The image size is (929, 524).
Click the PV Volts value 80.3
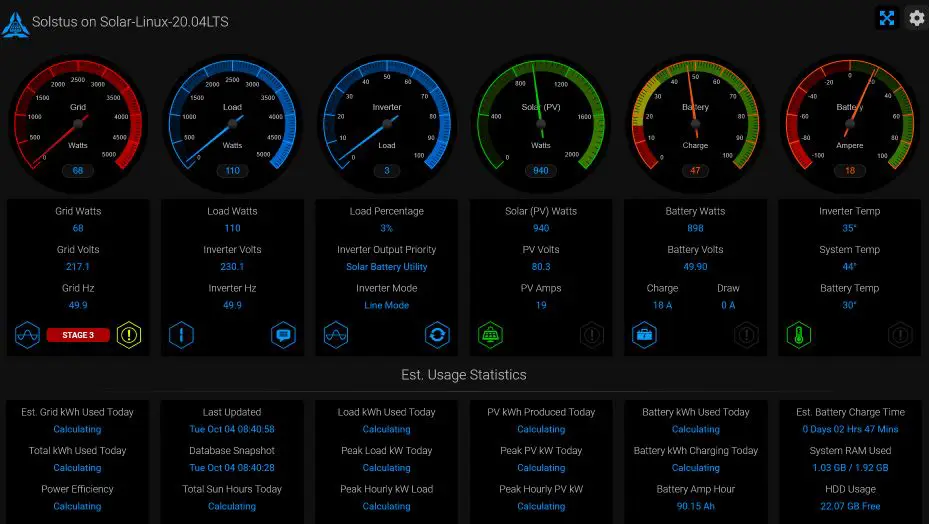tap(541, 267)
